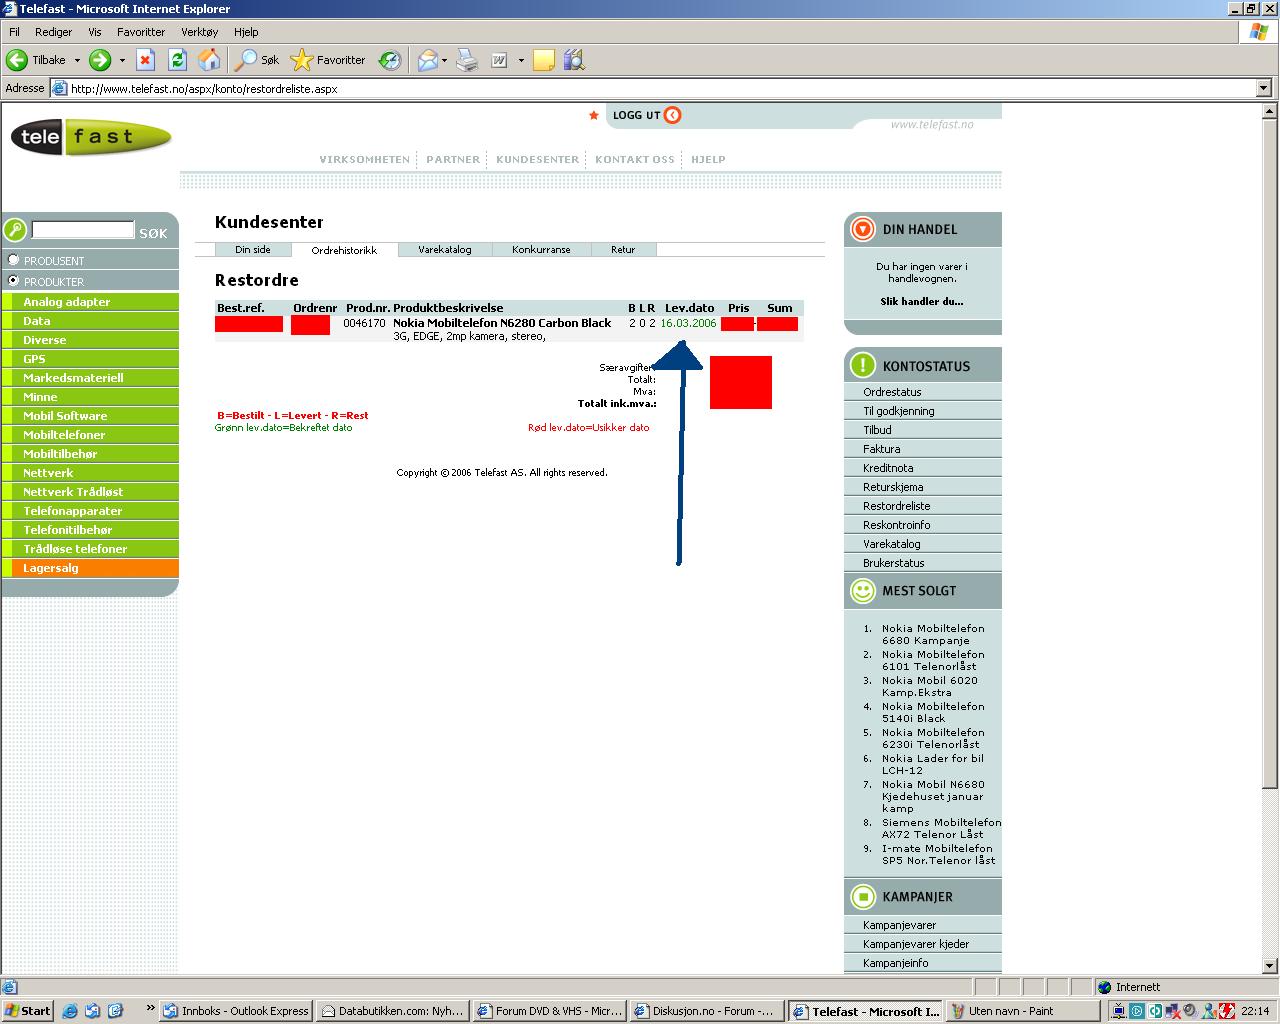Viewport: 1280px width, 1024px height.
Task: Open the Mail envelope toolbar icon
Action: 428,60
